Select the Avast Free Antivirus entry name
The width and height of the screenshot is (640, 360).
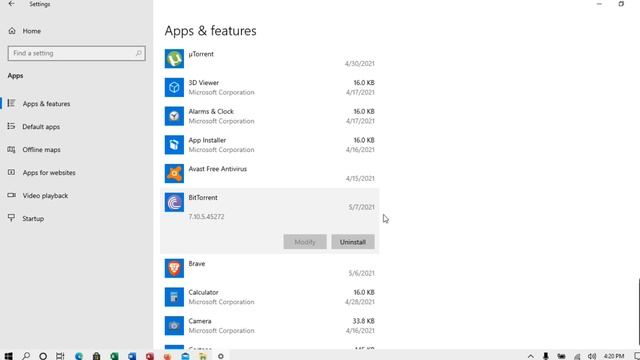pos(218,169)
